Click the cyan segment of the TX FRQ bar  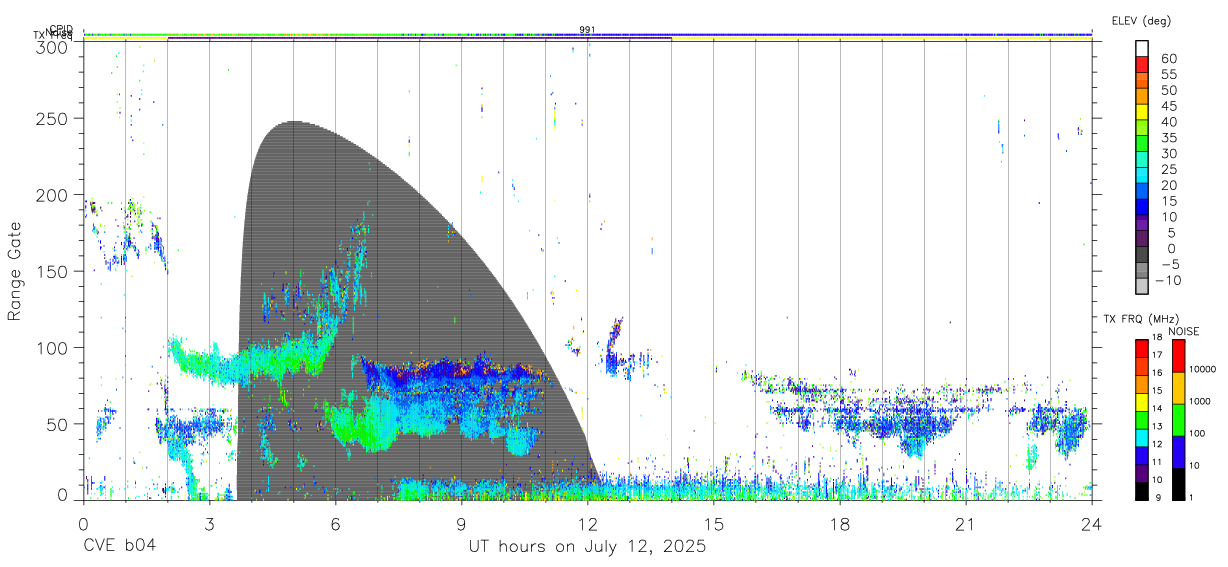1141,436
